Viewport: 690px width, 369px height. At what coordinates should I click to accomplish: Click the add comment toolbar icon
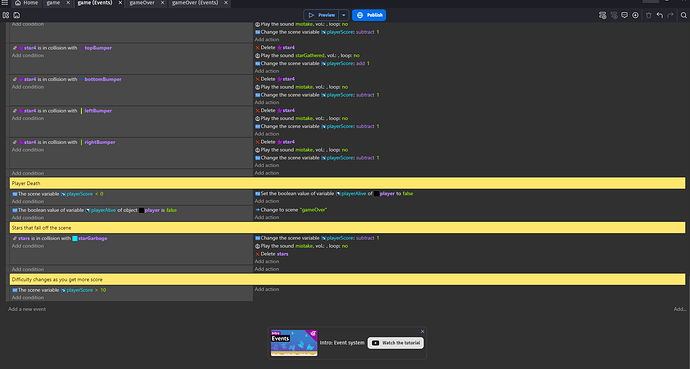tap(624, 15)
